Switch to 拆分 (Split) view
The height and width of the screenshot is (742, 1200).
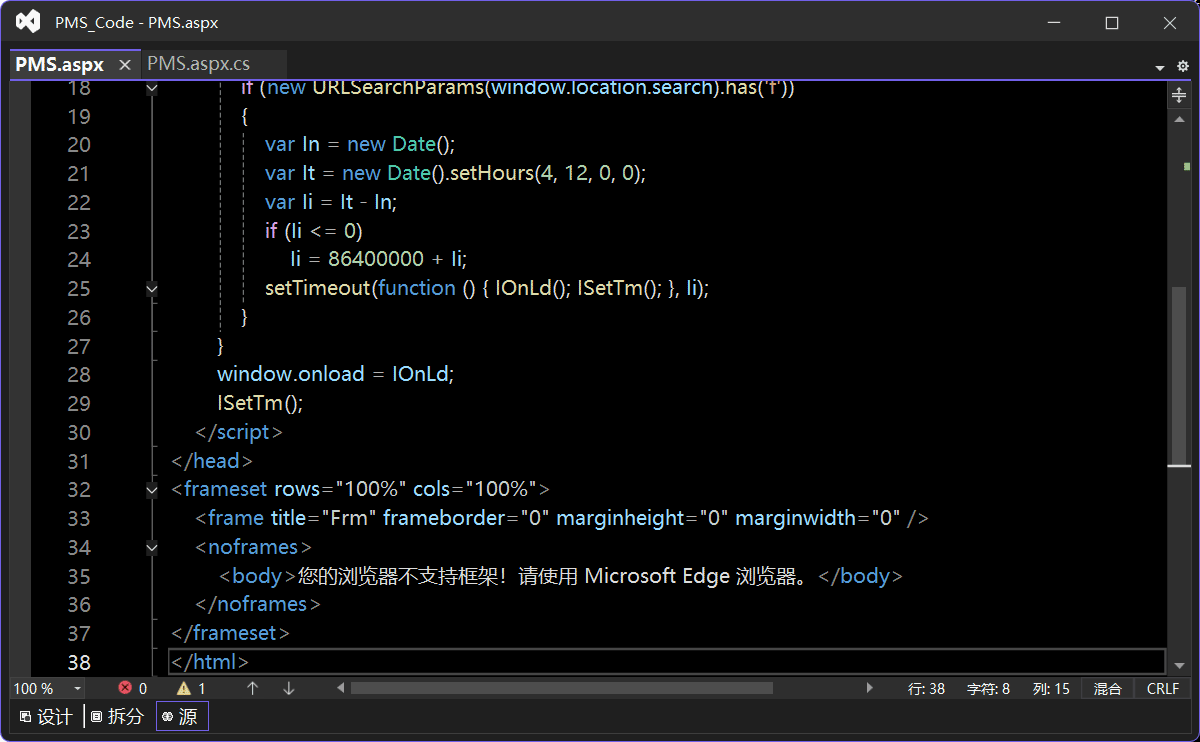coord(117,716)
